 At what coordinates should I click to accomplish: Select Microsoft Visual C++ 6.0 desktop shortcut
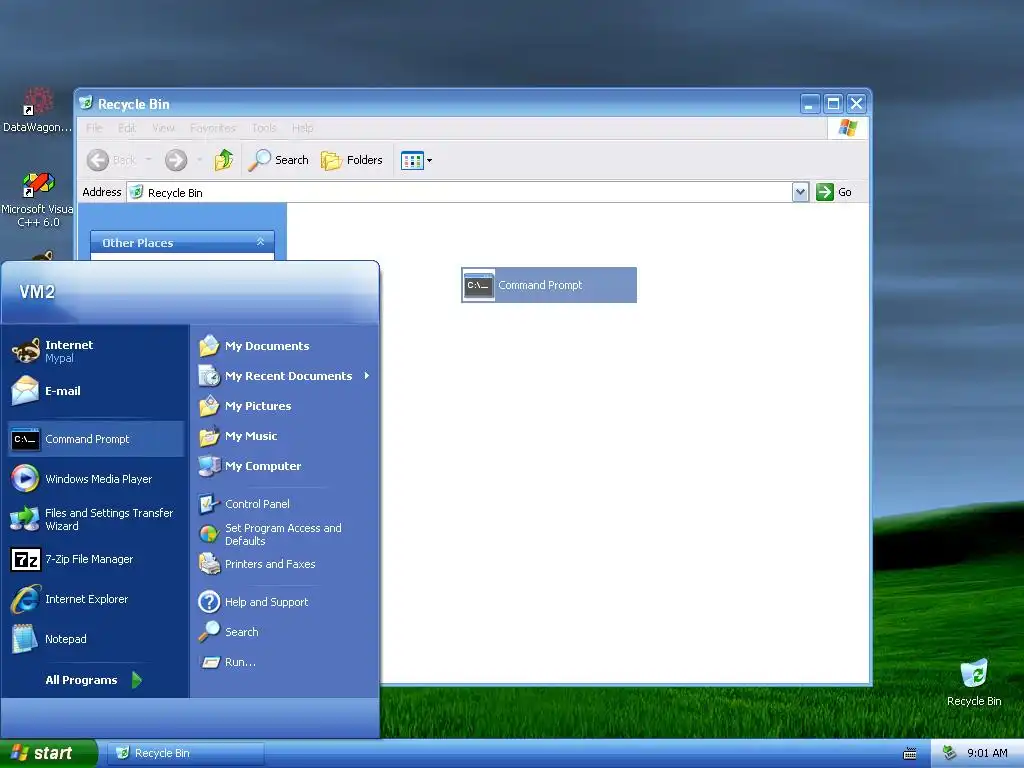point(37,199)
